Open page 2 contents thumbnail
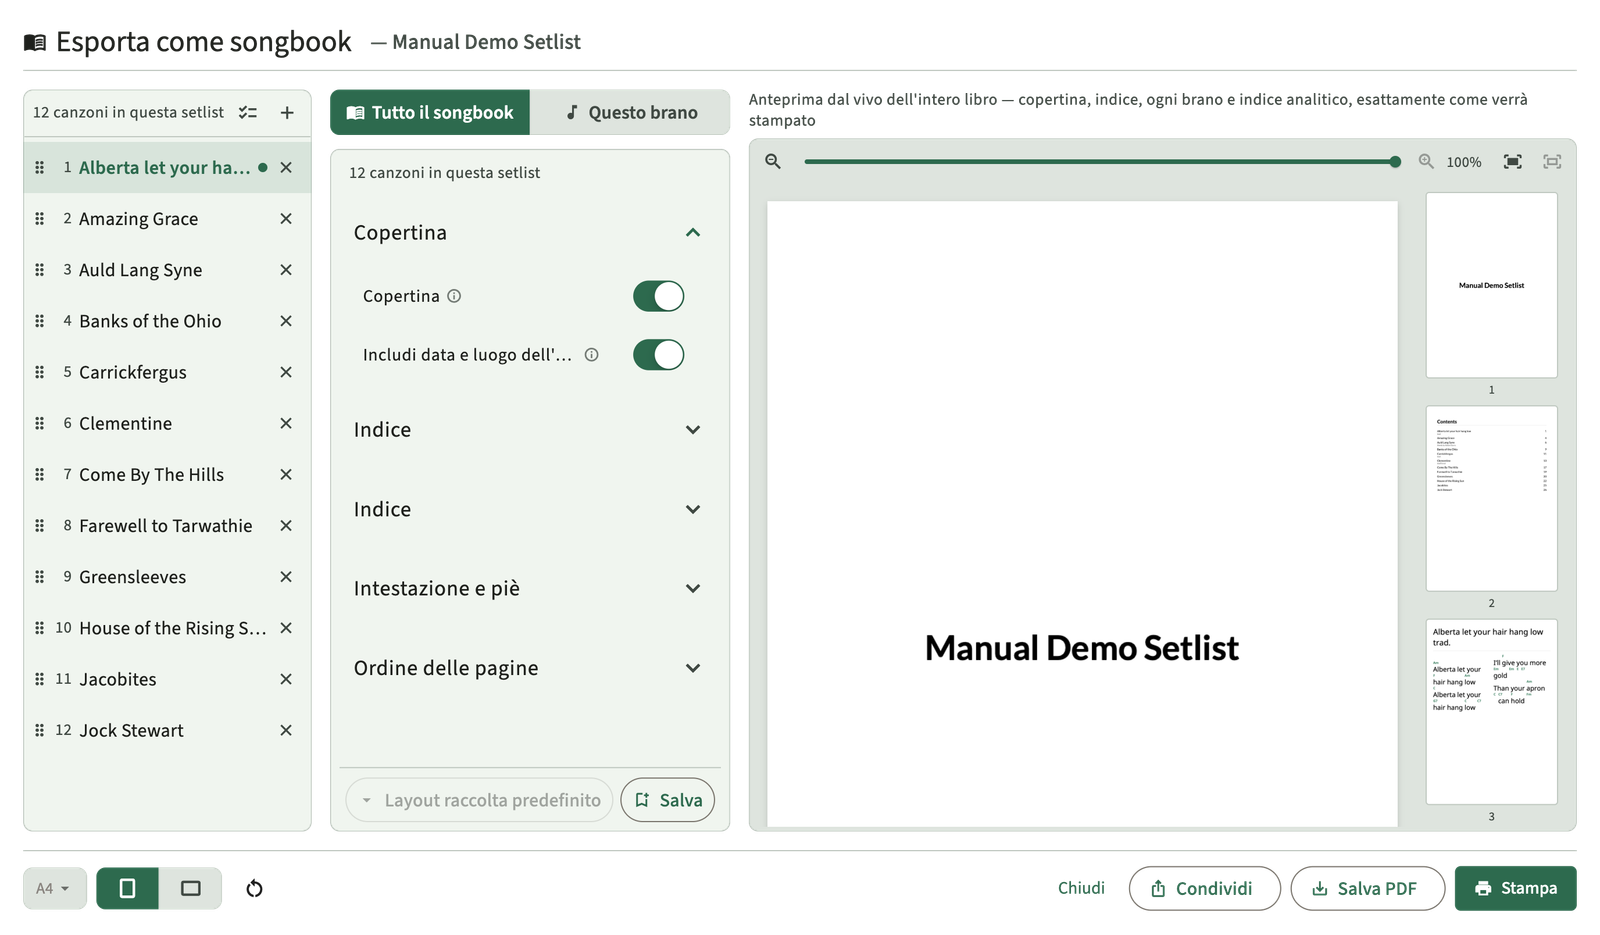The height and width of the screenshot is (935, 1600). click(1491, 498)
